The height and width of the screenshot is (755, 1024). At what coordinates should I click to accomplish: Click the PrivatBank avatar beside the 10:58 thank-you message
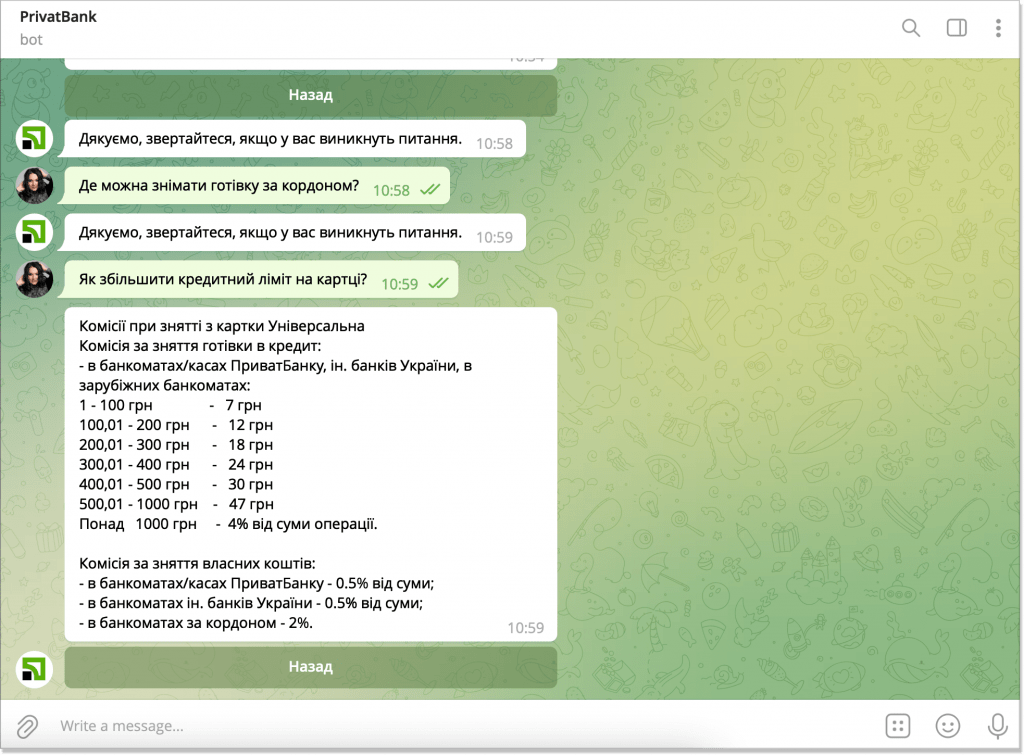(x=34, y=138)
